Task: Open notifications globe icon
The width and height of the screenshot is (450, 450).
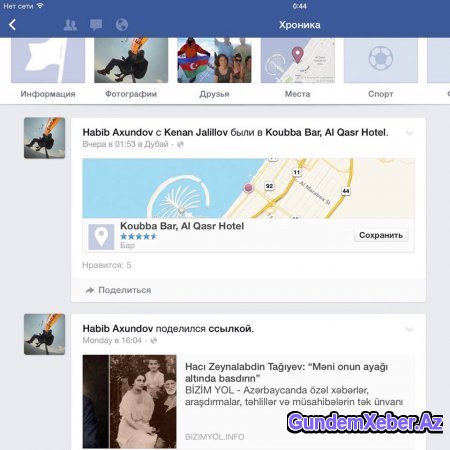Action: click(122, 25)
